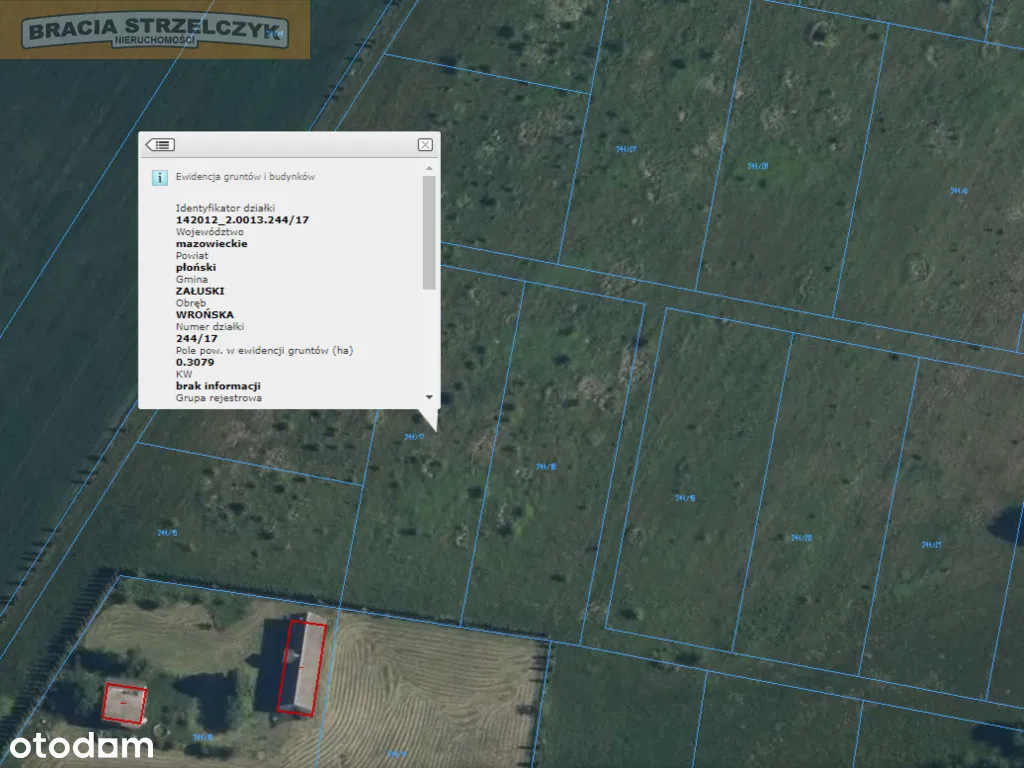
Task: Pick the parcel labeled 244/21
Action: point(931,544)
